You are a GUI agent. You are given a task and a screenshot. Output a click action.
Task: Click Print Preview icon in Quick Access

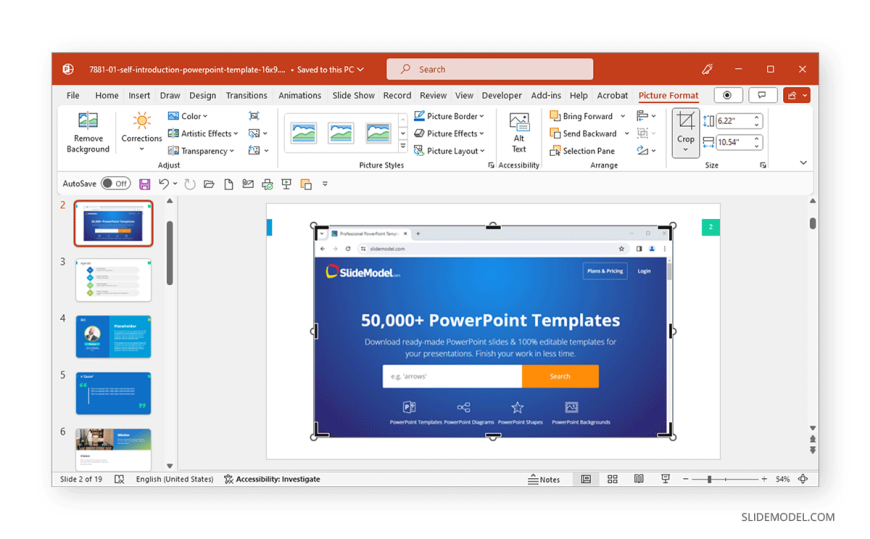267,184
